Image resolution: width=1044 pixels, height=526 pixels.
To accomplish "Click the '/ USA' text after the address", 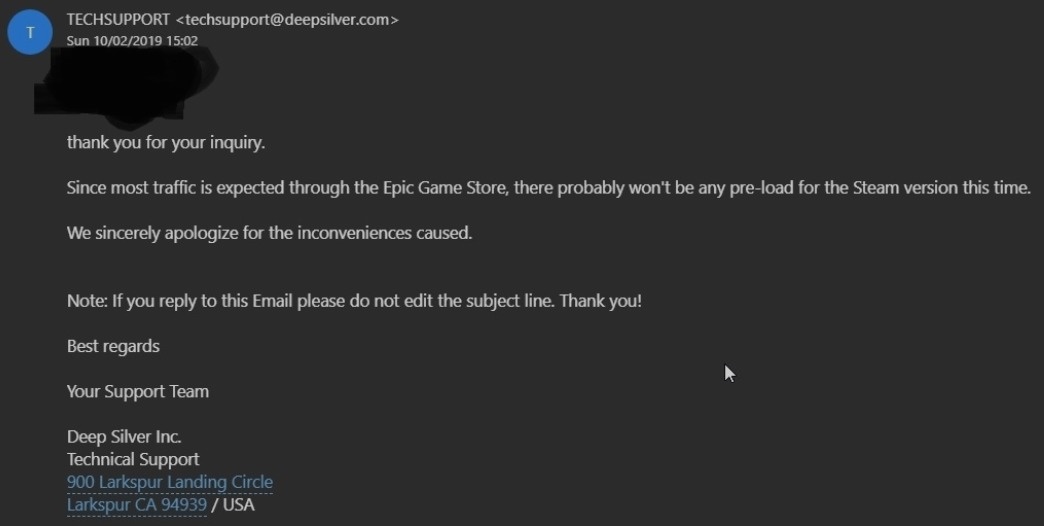I will click(233, 505).
